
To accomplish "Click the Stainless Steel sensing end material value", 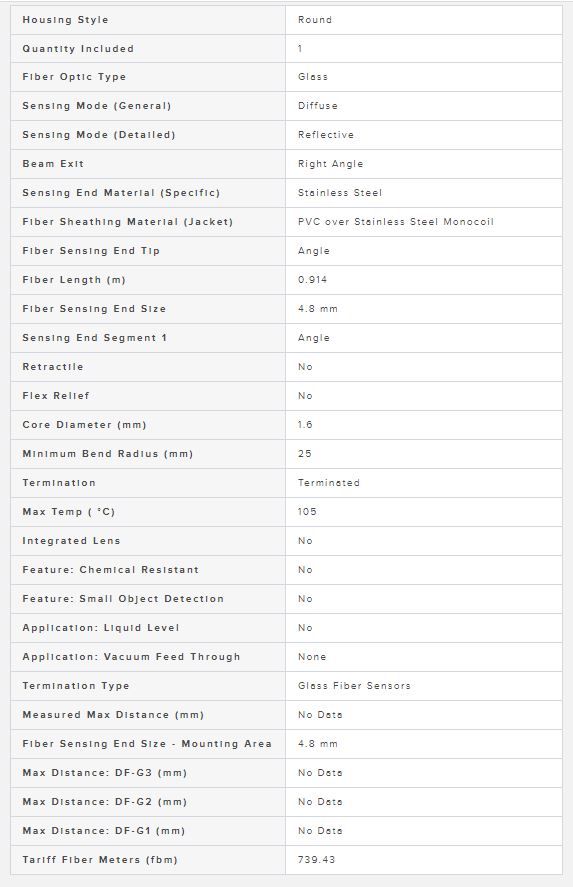I will click(340, 193).
